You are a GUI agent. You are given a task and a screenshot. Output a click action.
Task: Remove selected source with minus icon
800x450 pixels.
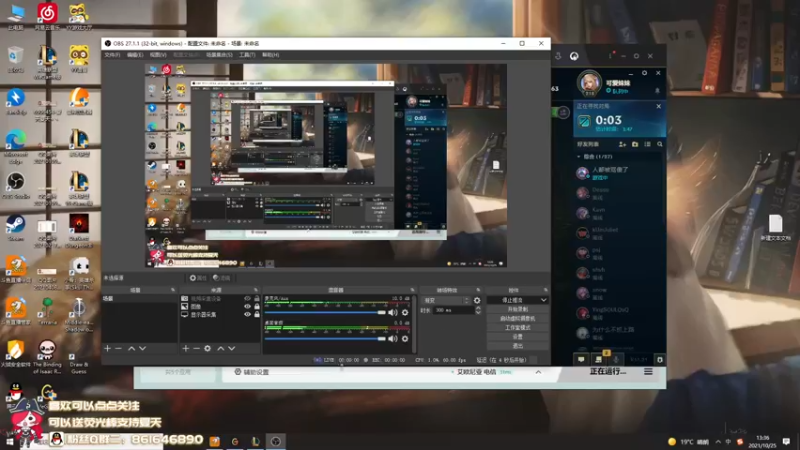[196, 348]
